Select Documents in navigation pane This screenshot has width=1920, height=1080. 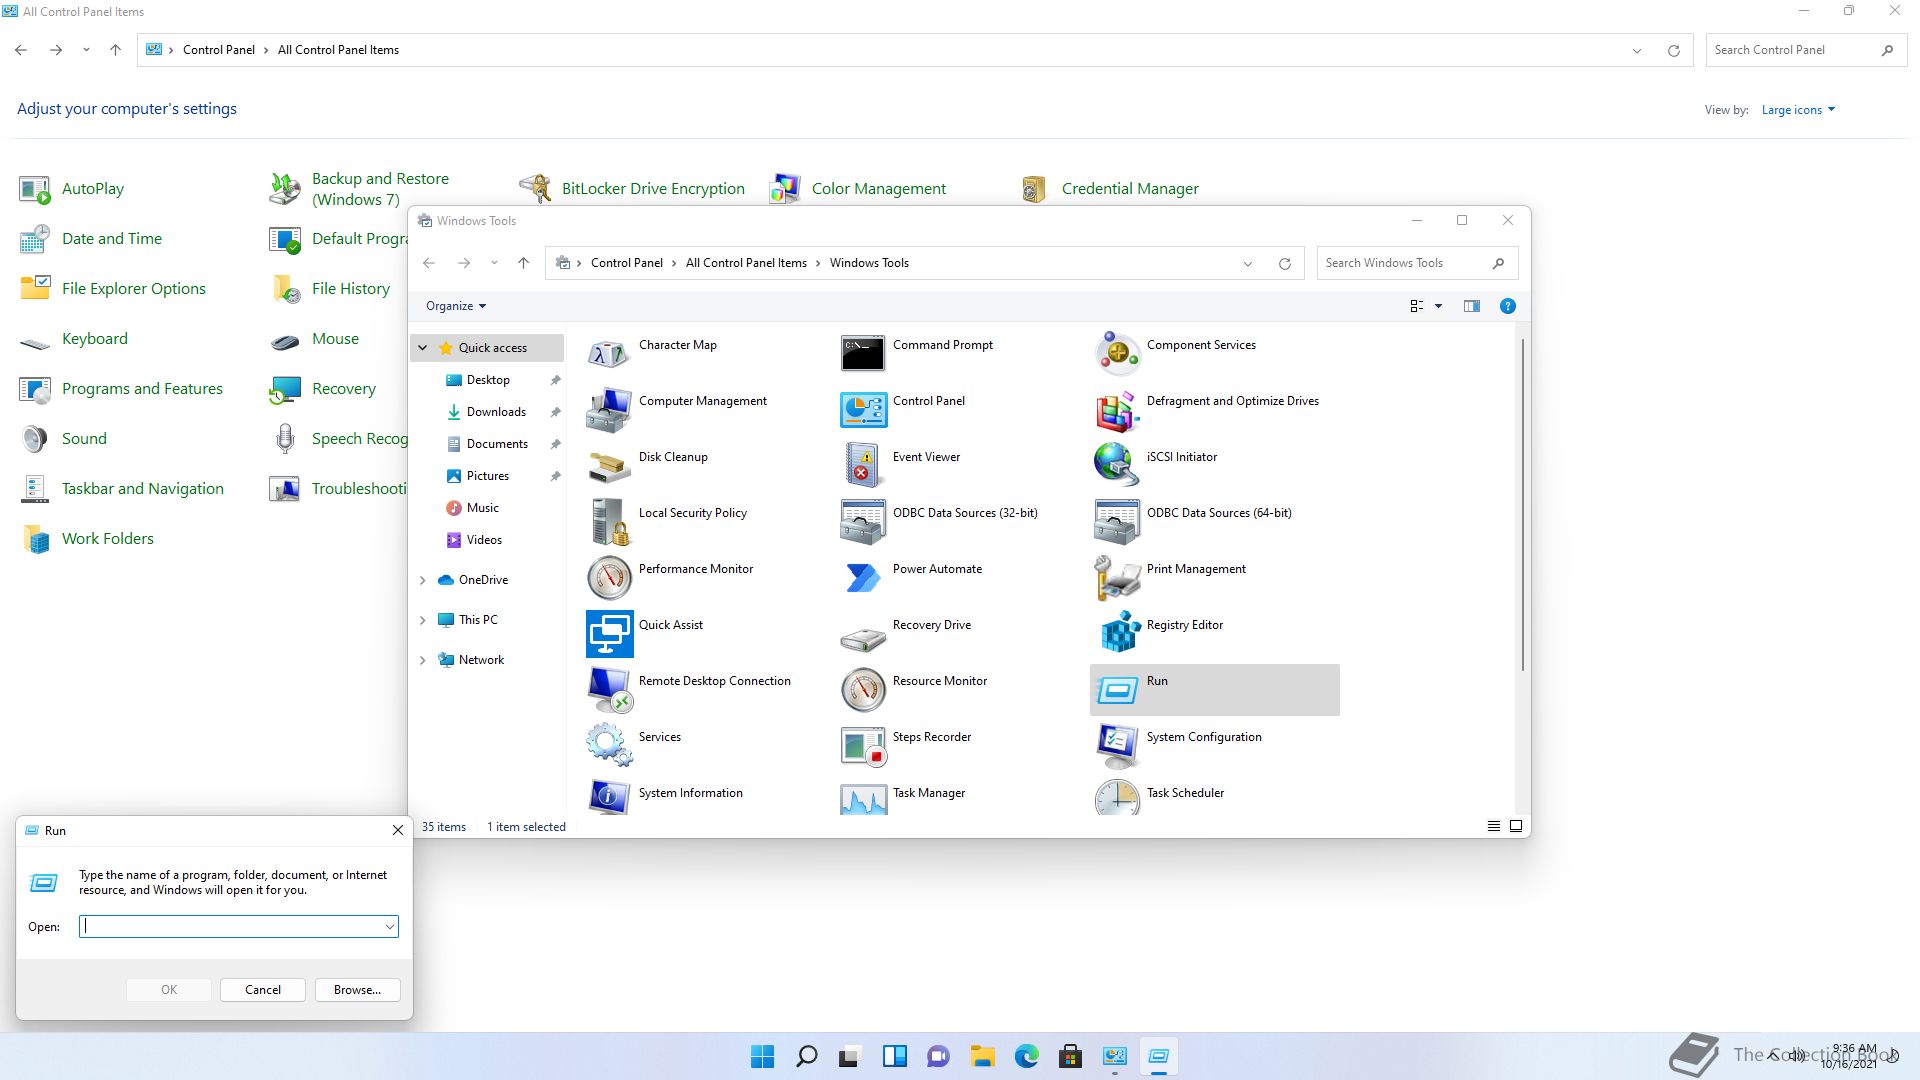(x=497, y=444)
